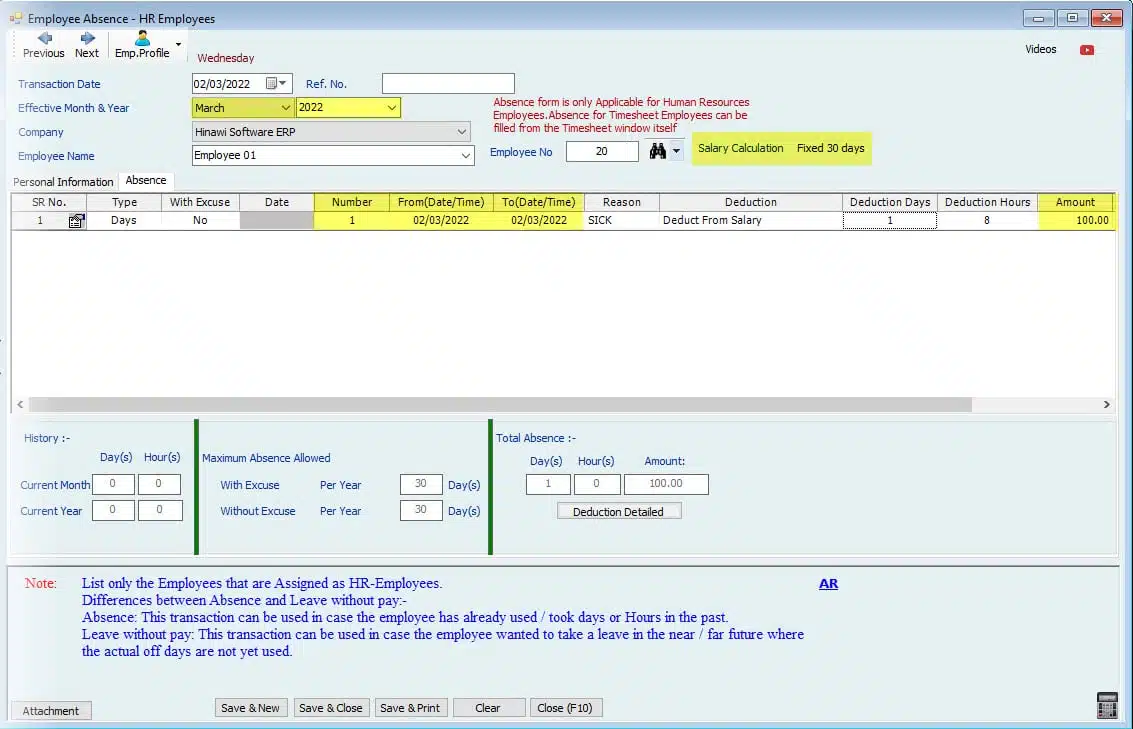Screen dimensions: 1133x729
Task: Click Save & Close button
Action: coord(331,708)
